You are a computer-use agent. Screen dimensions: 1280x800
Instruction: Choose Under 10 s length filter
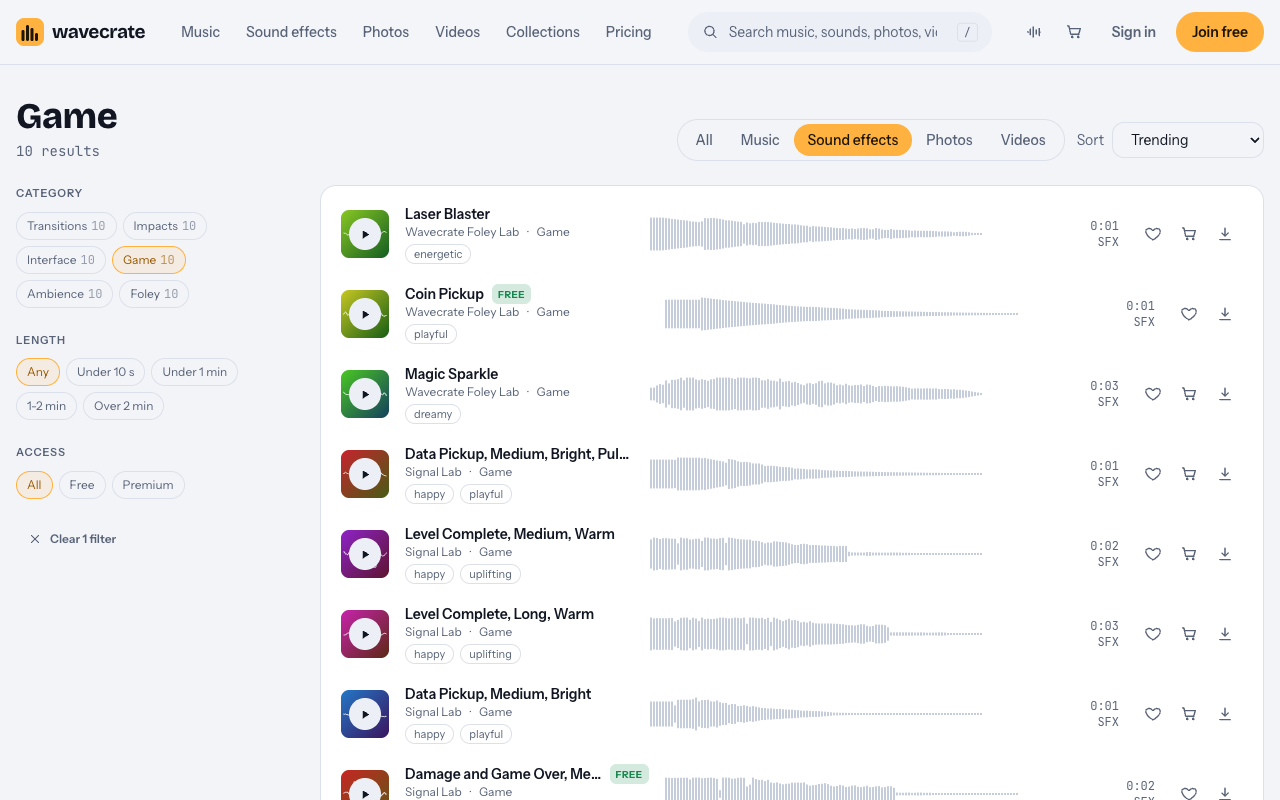[106, 372]
